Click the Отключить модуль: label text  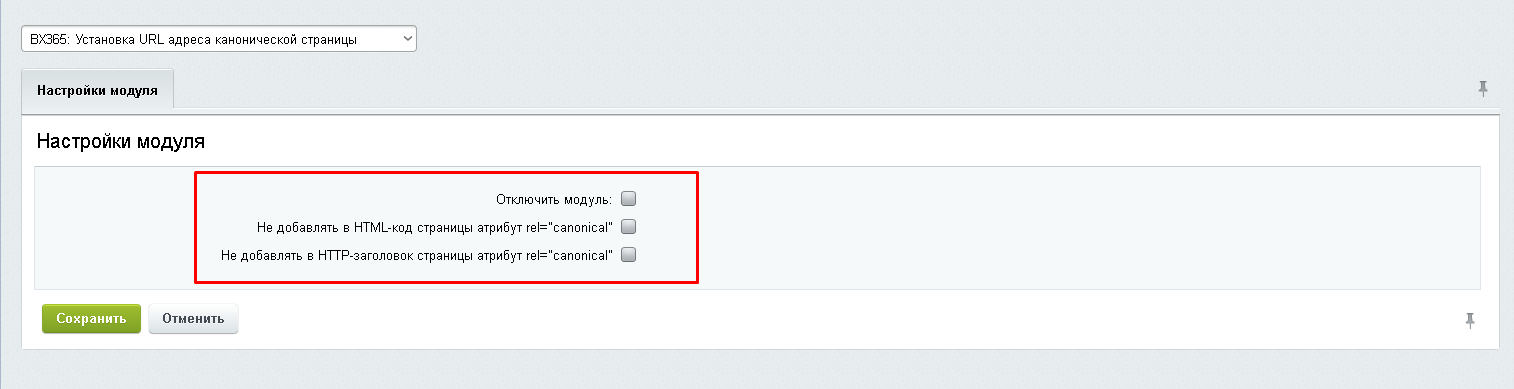tap(554, 199)
